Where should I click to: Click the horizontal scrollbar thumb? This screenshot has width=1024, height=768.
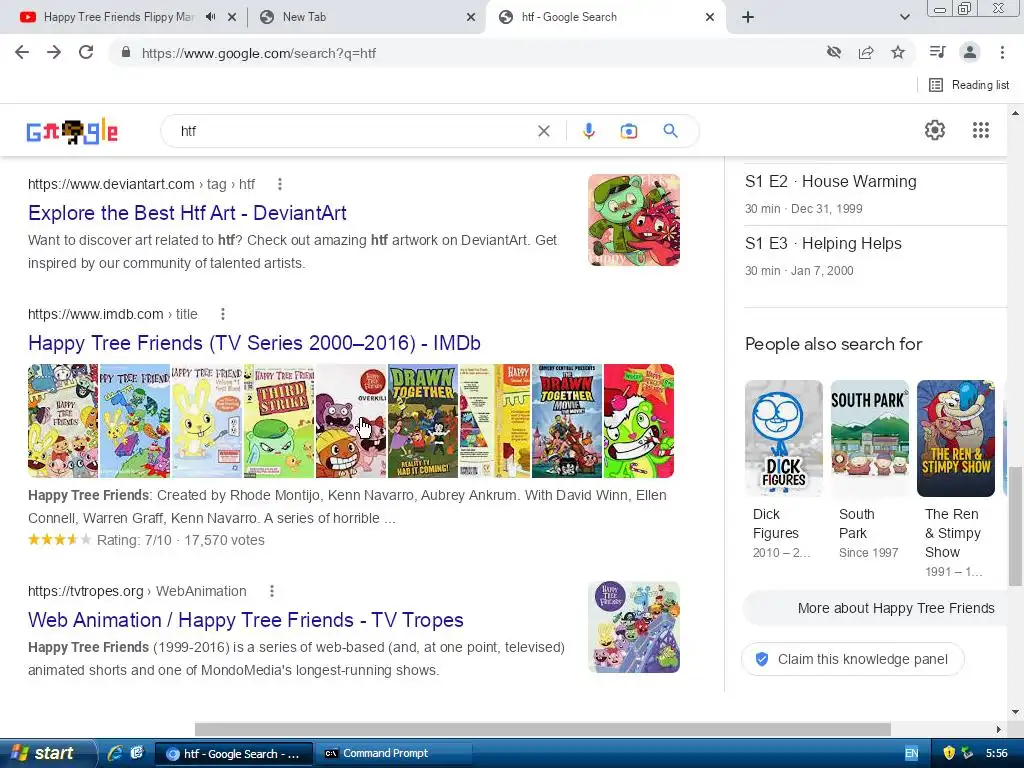[x=543, y=729]
